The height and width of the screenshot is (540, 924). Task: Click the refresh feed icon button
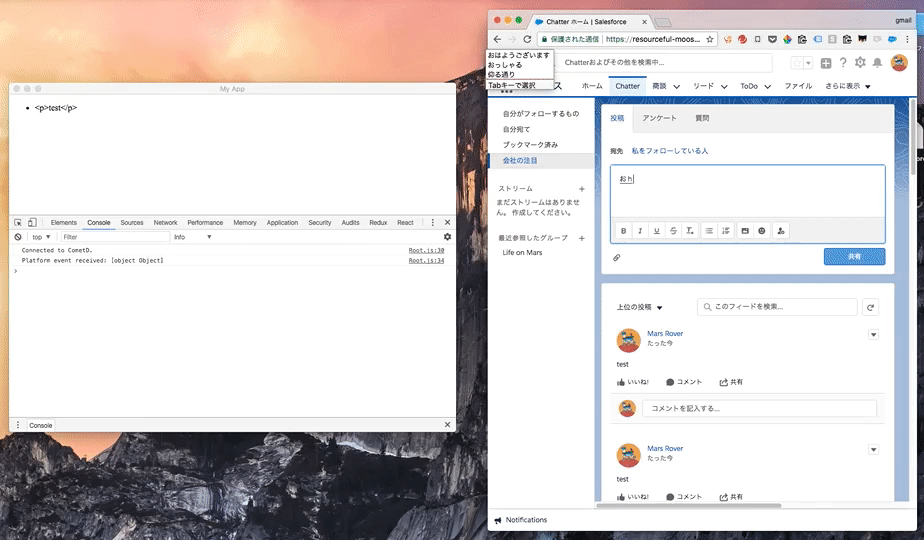pyautogui.click(x=870, y=307)
